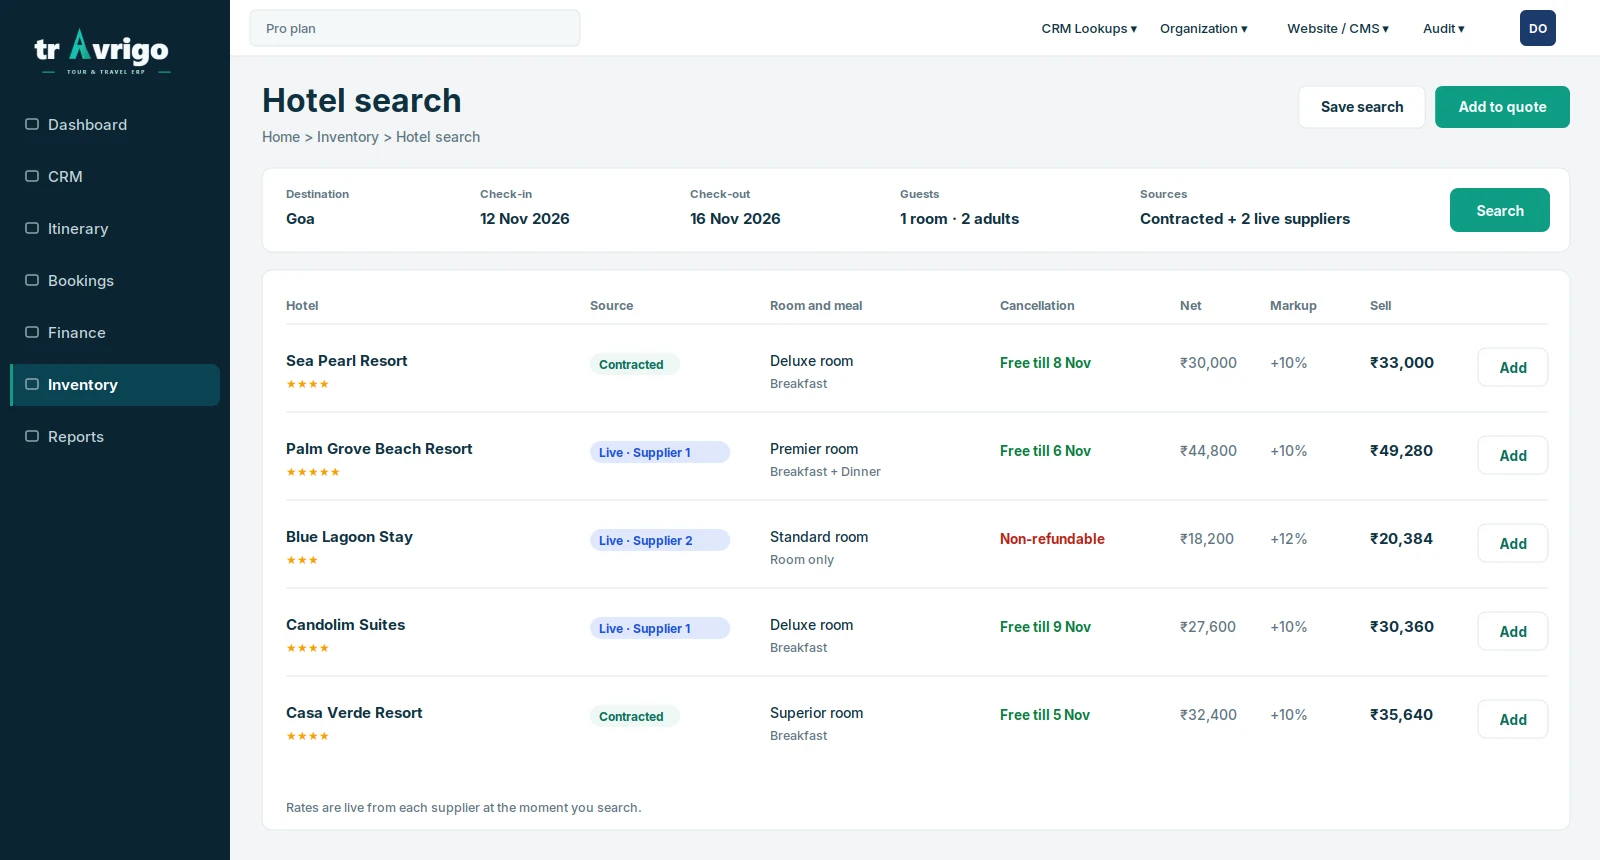Go to the CRM section
This screenshot has width=1600, height=860.
[115, 177]
